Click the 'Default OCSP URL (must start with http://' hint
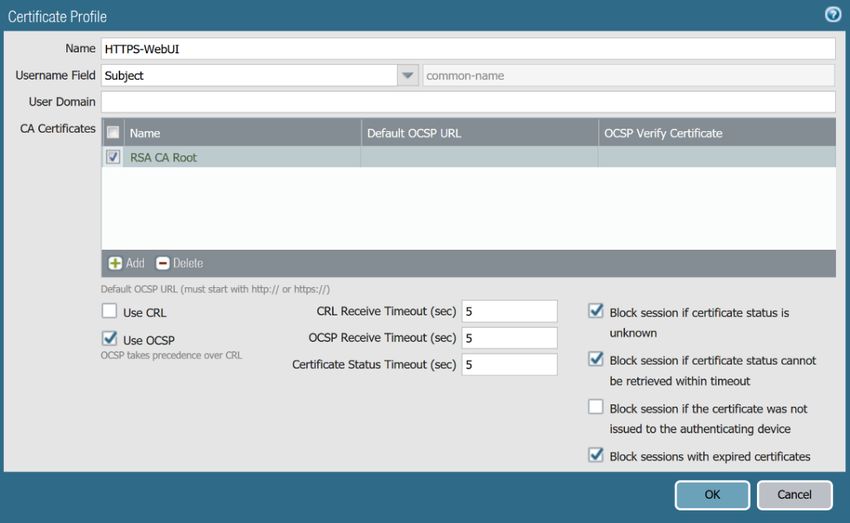The height and width of the screenshot is (523, 850). 215,289
